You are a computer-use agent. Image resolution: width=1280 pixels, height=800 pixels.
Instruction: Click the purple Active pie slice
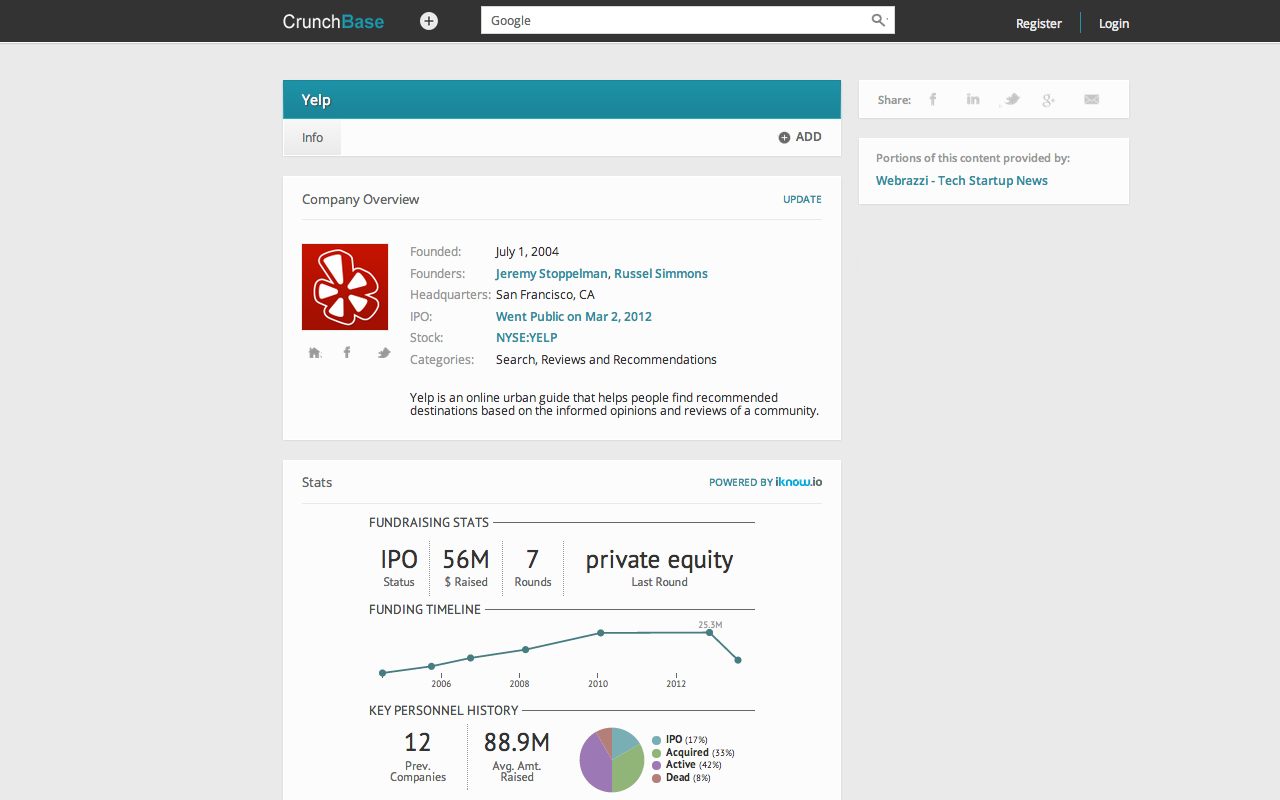click(594, 762)
